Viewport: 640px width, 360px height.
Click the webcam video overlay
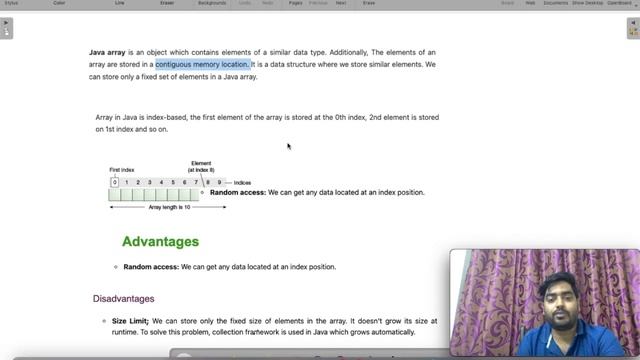tap(545, 302)
